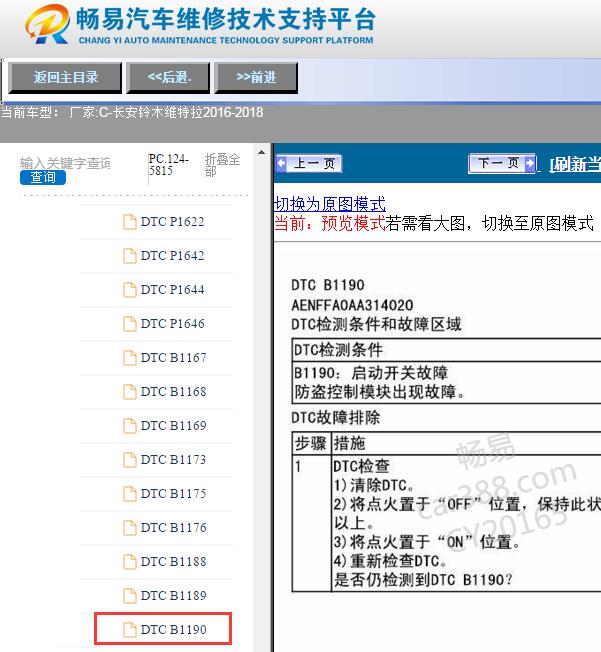Click document icon beside DTC P1644
Screen dimensions: 601x652
pyautogui.click(x=130, y=290)
